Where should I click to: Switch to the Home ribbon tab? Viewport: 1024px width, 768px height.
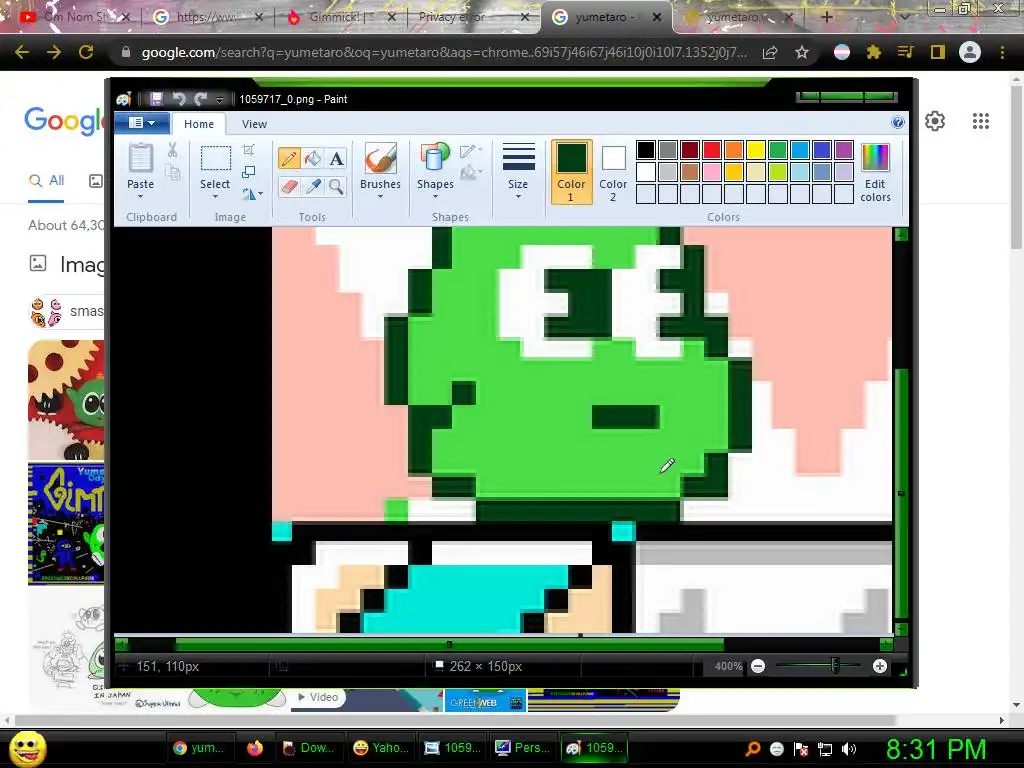tap(199, 124)
